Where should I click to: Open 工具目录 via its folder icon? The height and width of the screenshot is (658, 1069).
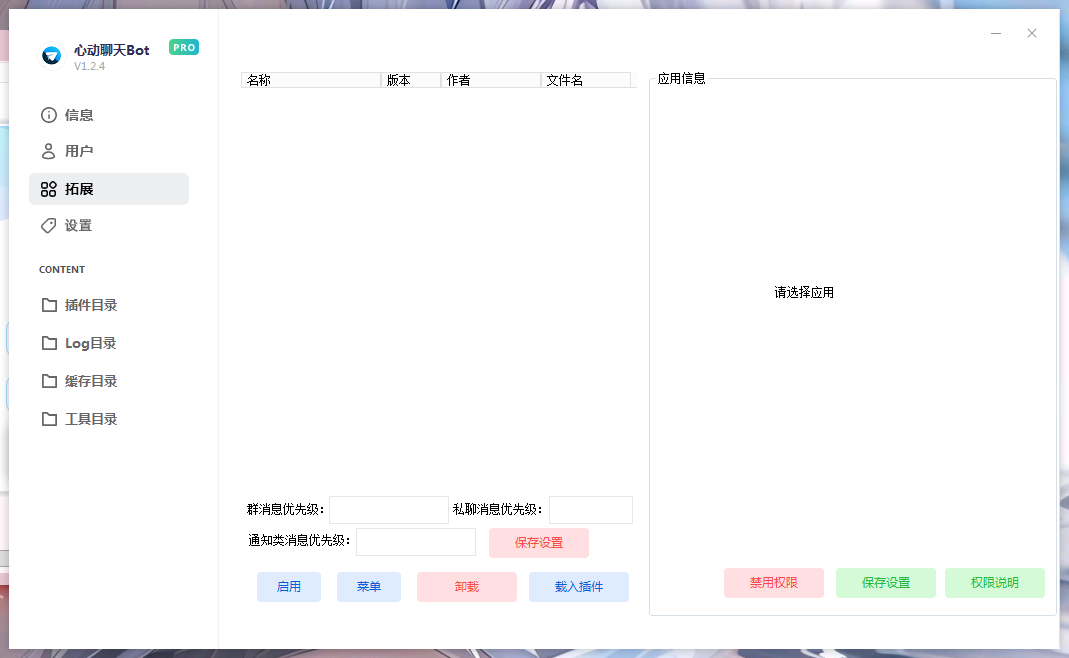[x=49, y=419]
